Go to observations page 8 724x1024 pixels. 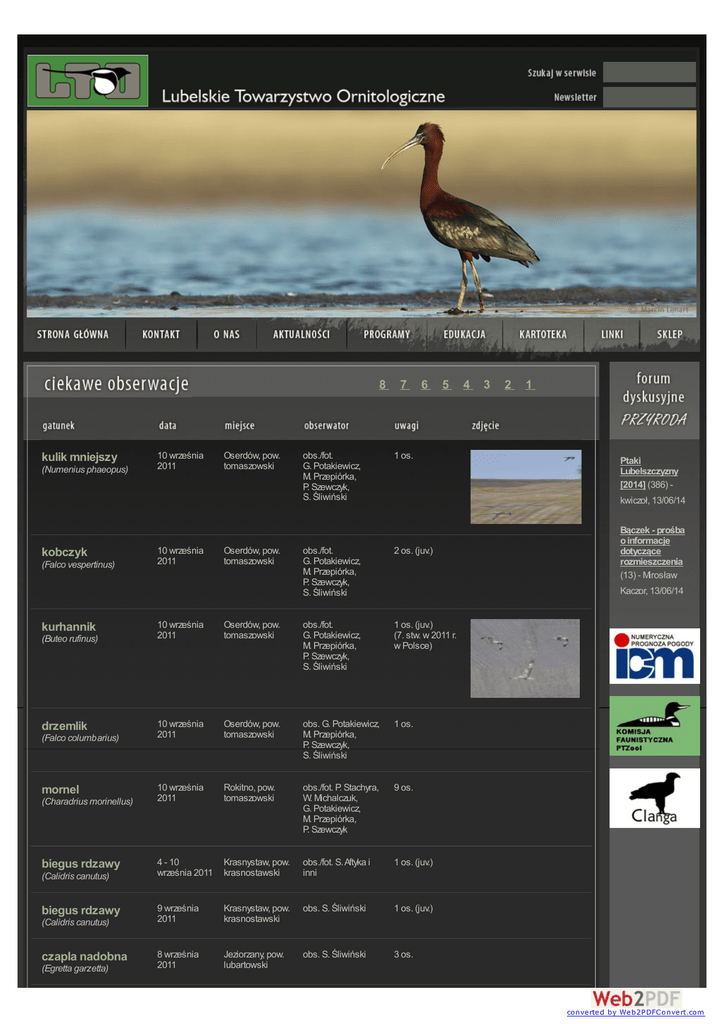(x=382, y=385)
